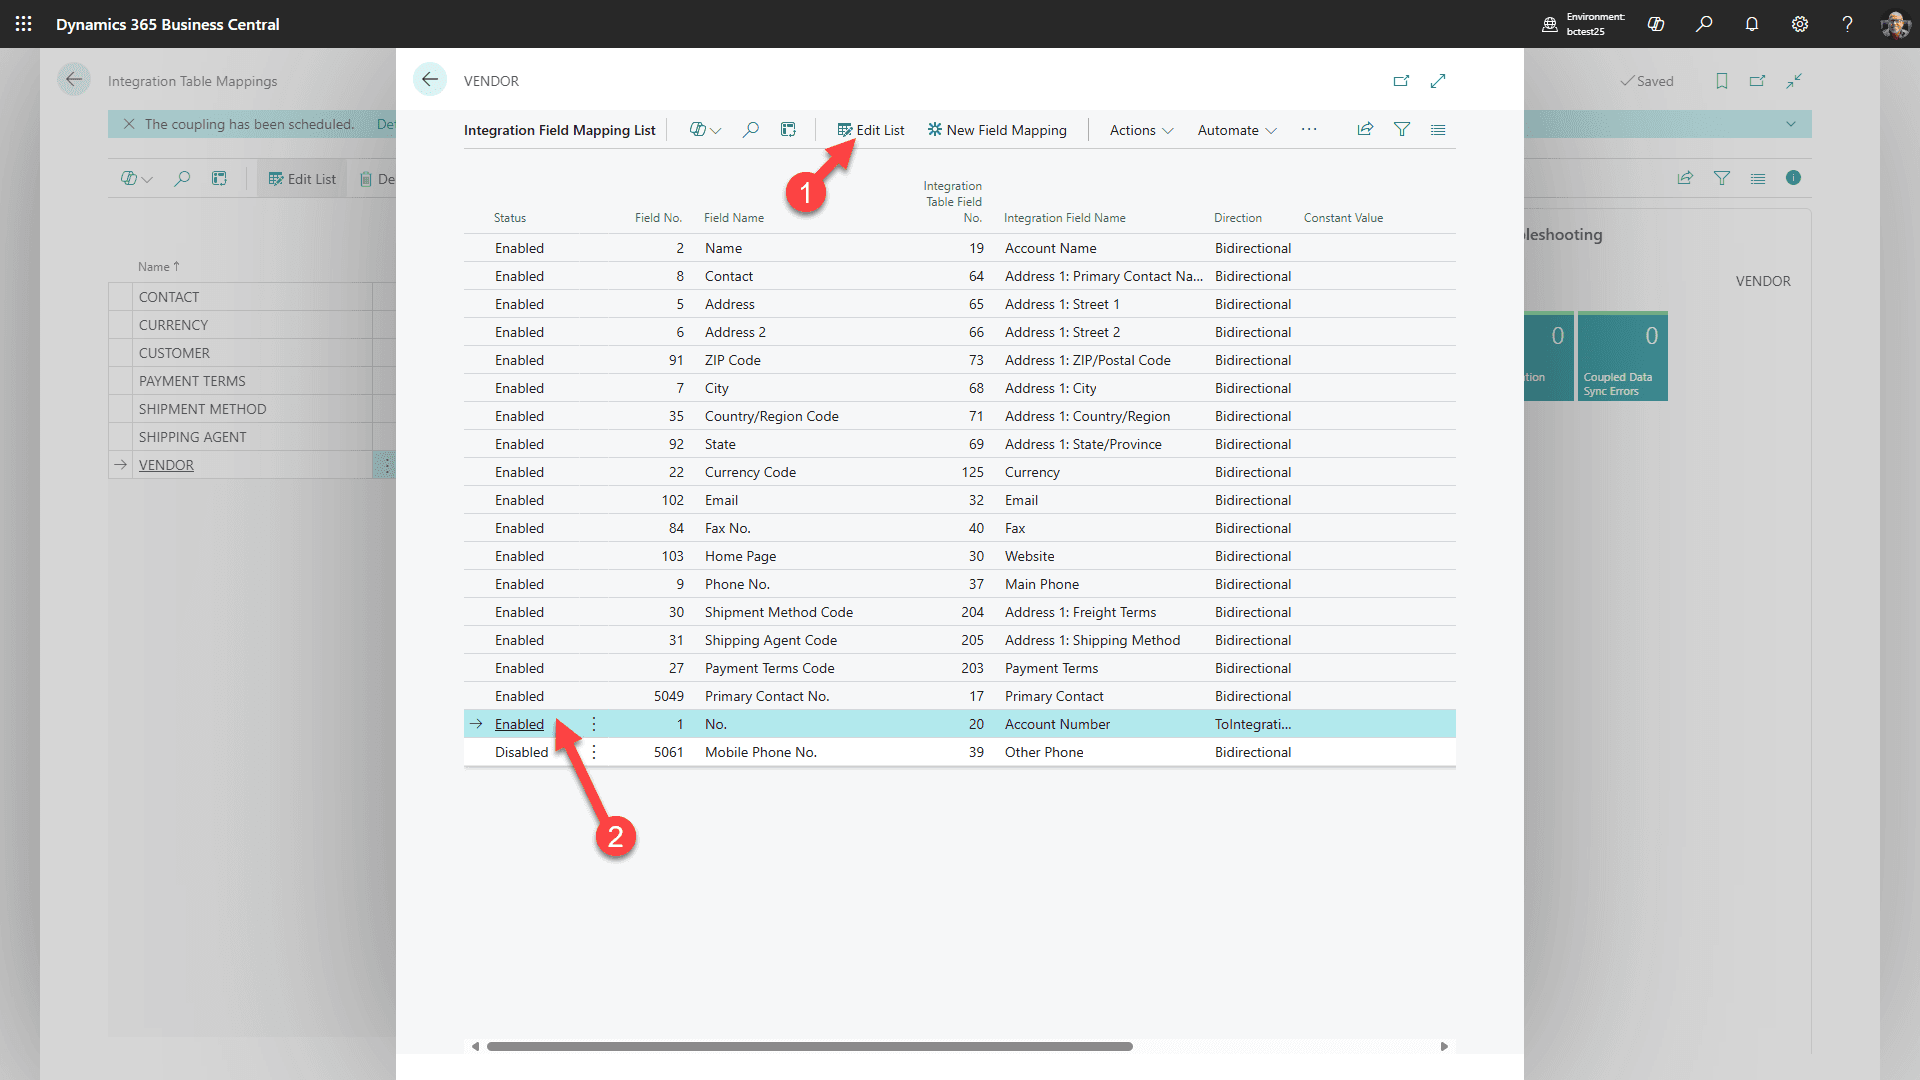Filter the field mapping list

[x=1402, y=129]
